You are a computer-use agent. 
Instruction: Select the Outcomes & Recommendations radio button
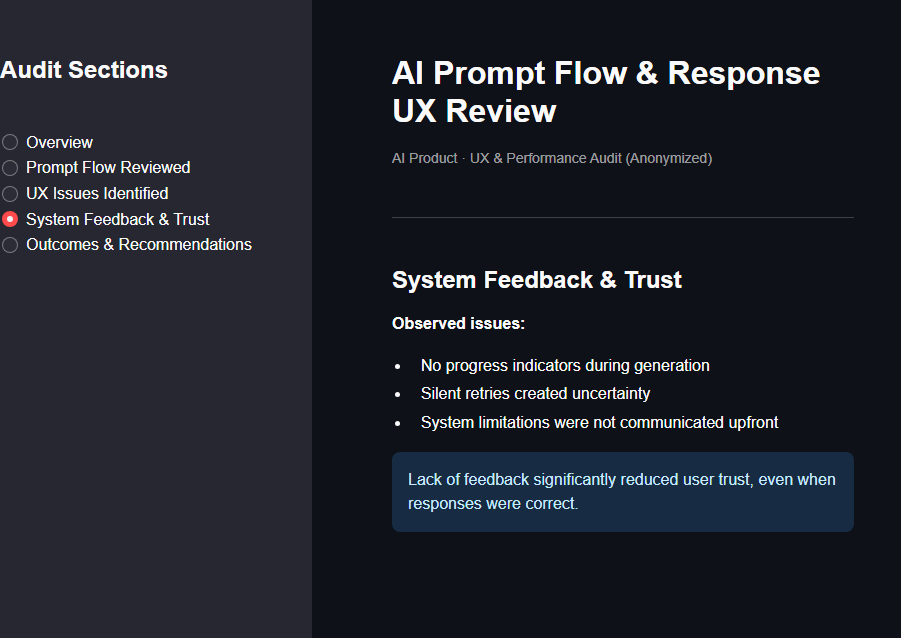pos(10,245)
